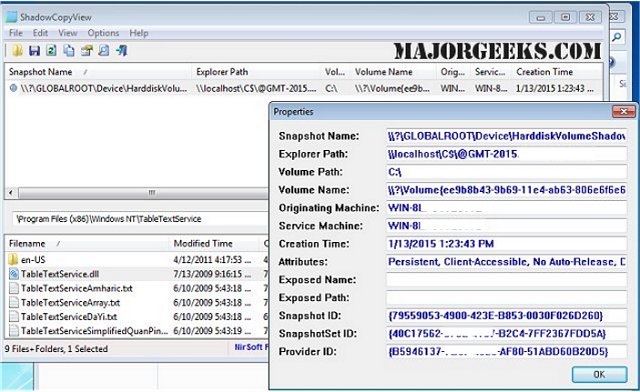Open the NirSoft link in the status bar
Screen dimensions: 640x392
coord(251,347)
